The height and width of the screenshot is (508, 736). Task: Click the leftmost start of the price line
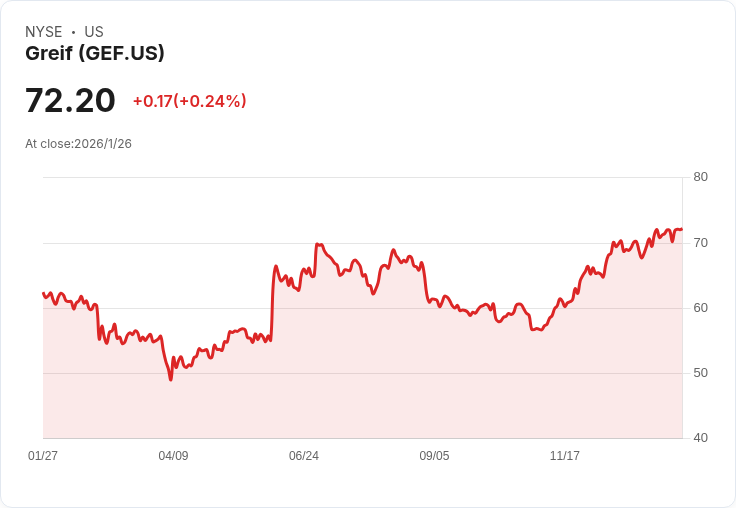[43, 293]
